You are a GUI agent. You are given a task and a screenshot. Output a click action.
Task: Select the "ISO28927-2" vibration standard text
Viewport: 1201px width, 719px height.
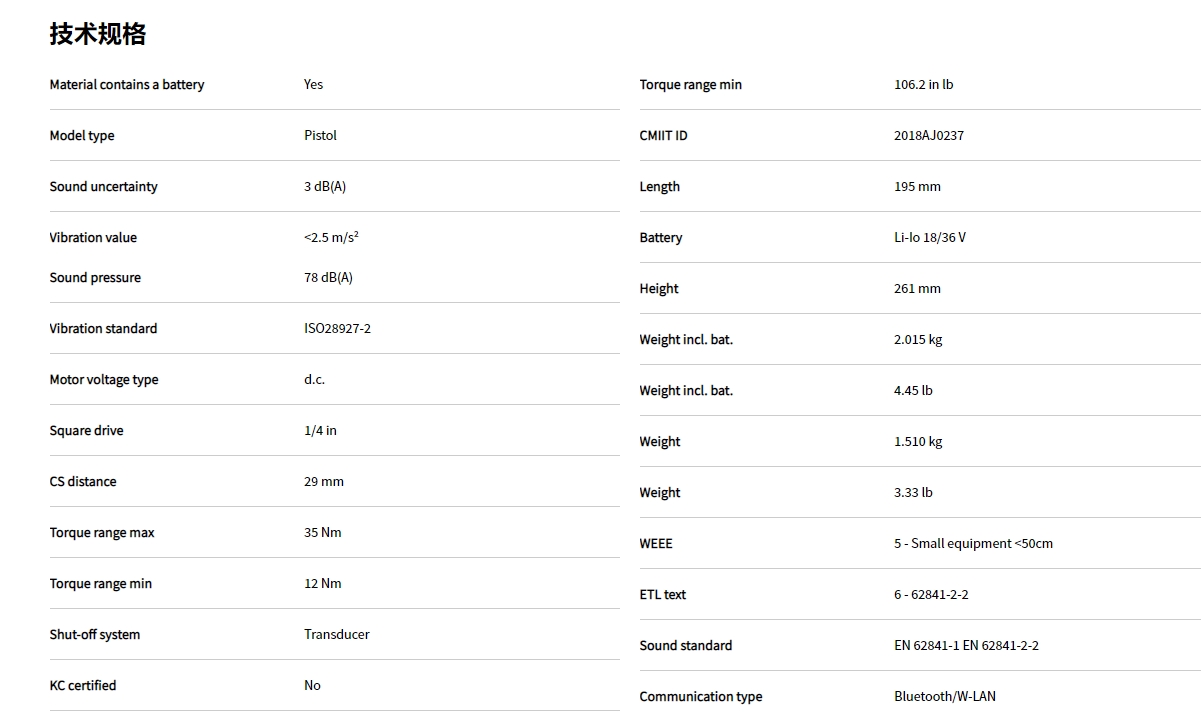[x=337, y=329]
